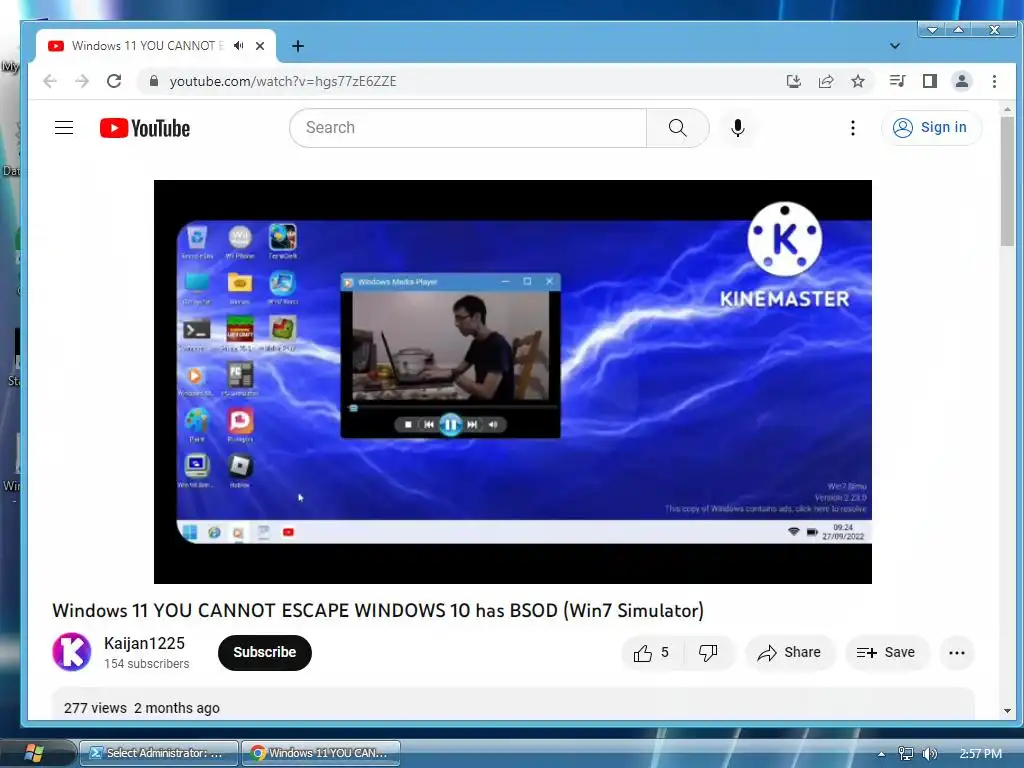The height and width of the screenshot is (768, 1024).
Task: Open the network tray icon
Action: click(x=905, y=754)
